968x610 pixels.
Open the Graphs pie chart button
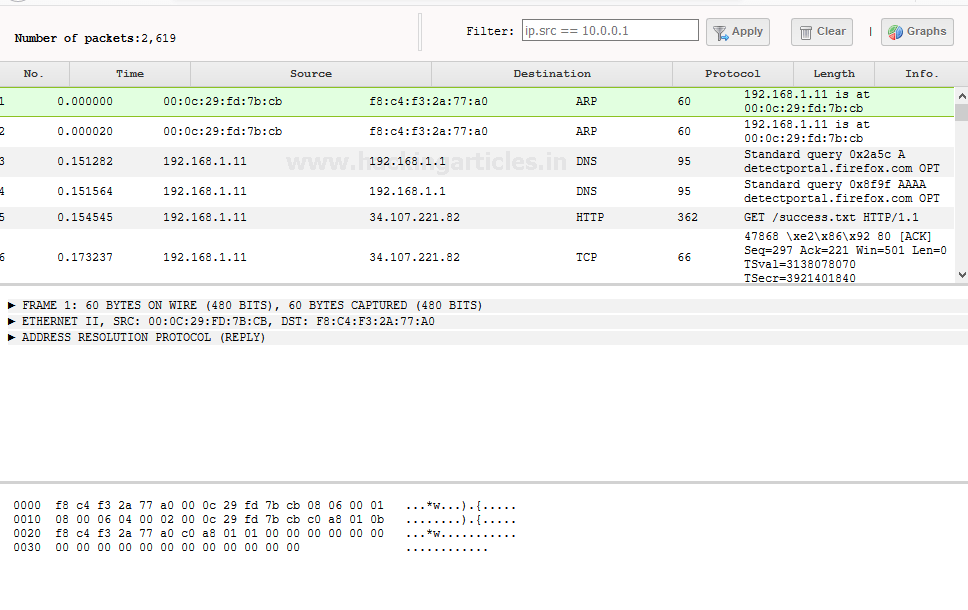pyautogui.click(x=916, y=32)
